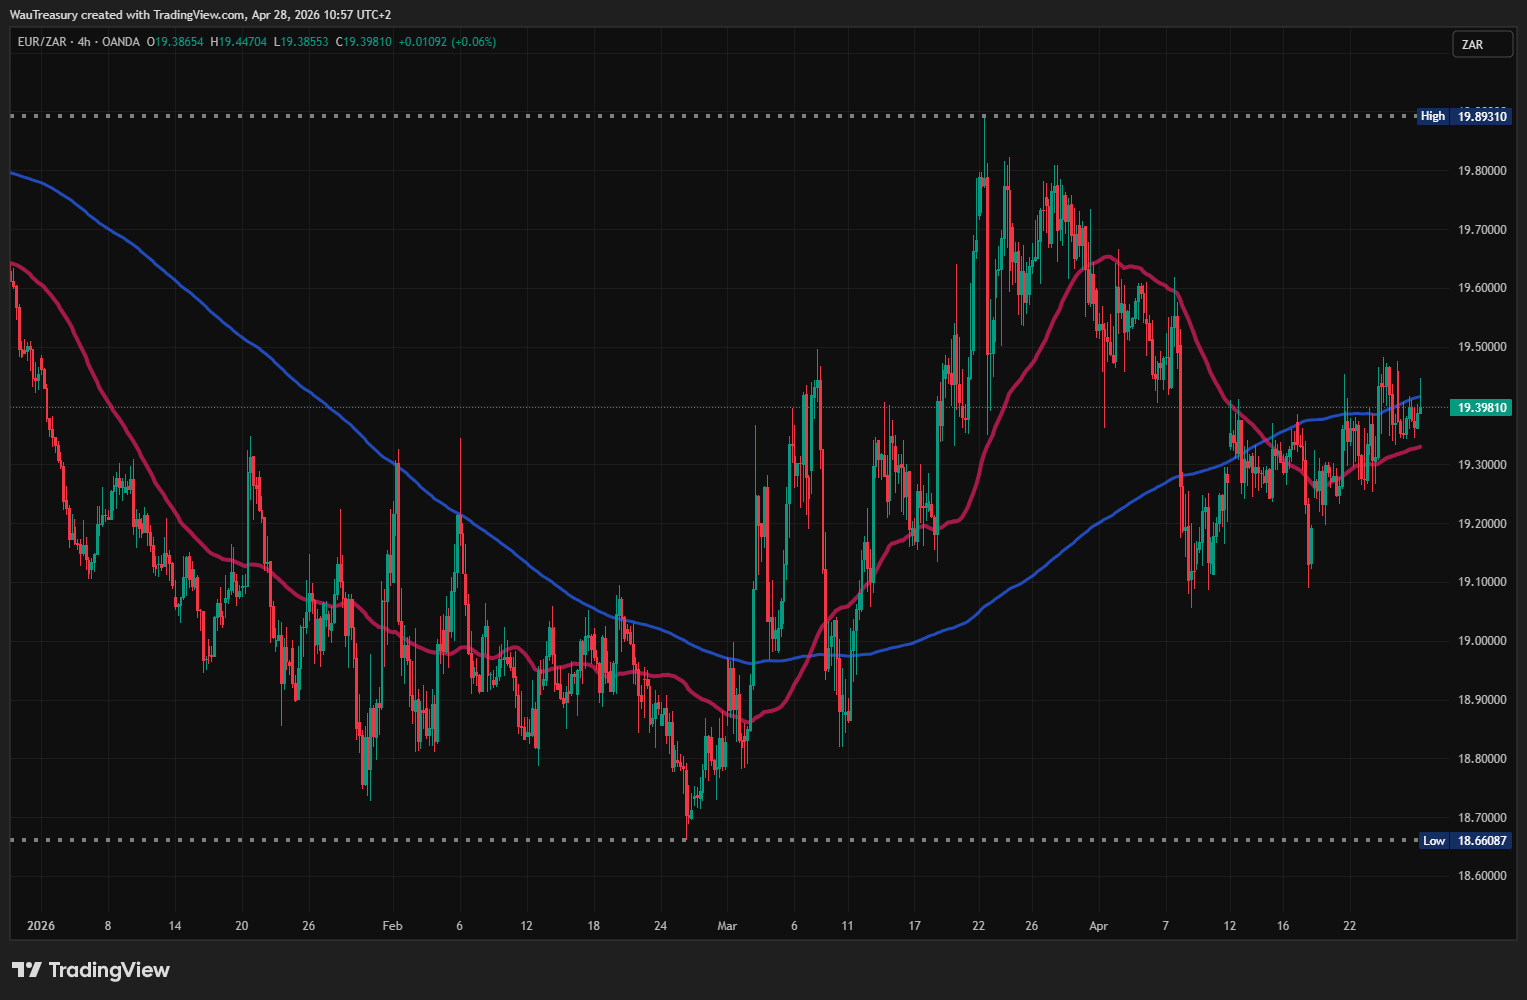Image resolution: width=1527 pixels, height=1000 pixels.
Task: Click the 19.60000 price axis label
Action: (1482, 288)
